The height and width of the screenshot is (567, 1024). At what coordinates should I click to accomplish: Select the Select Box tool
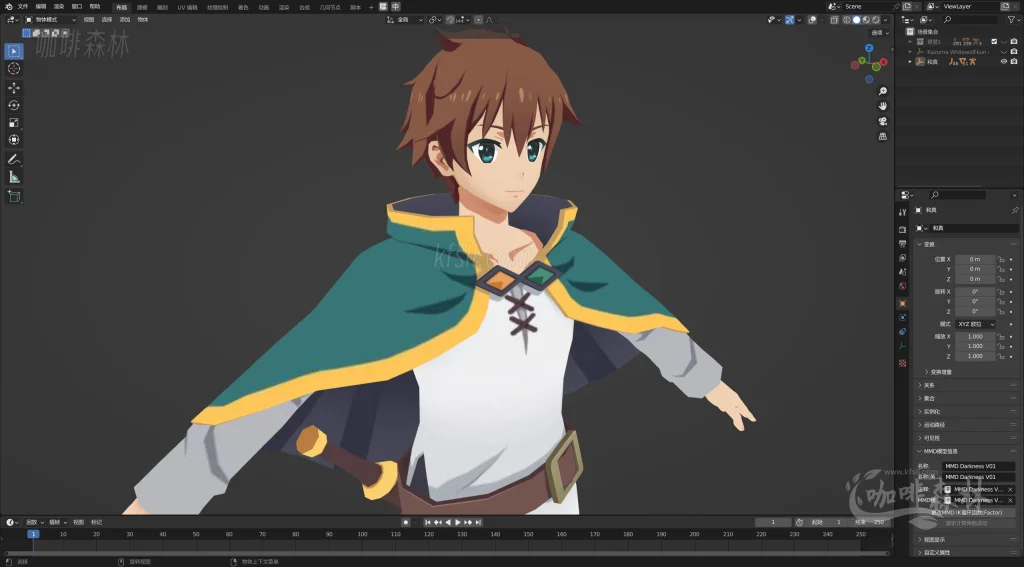(x=14, y=51)
